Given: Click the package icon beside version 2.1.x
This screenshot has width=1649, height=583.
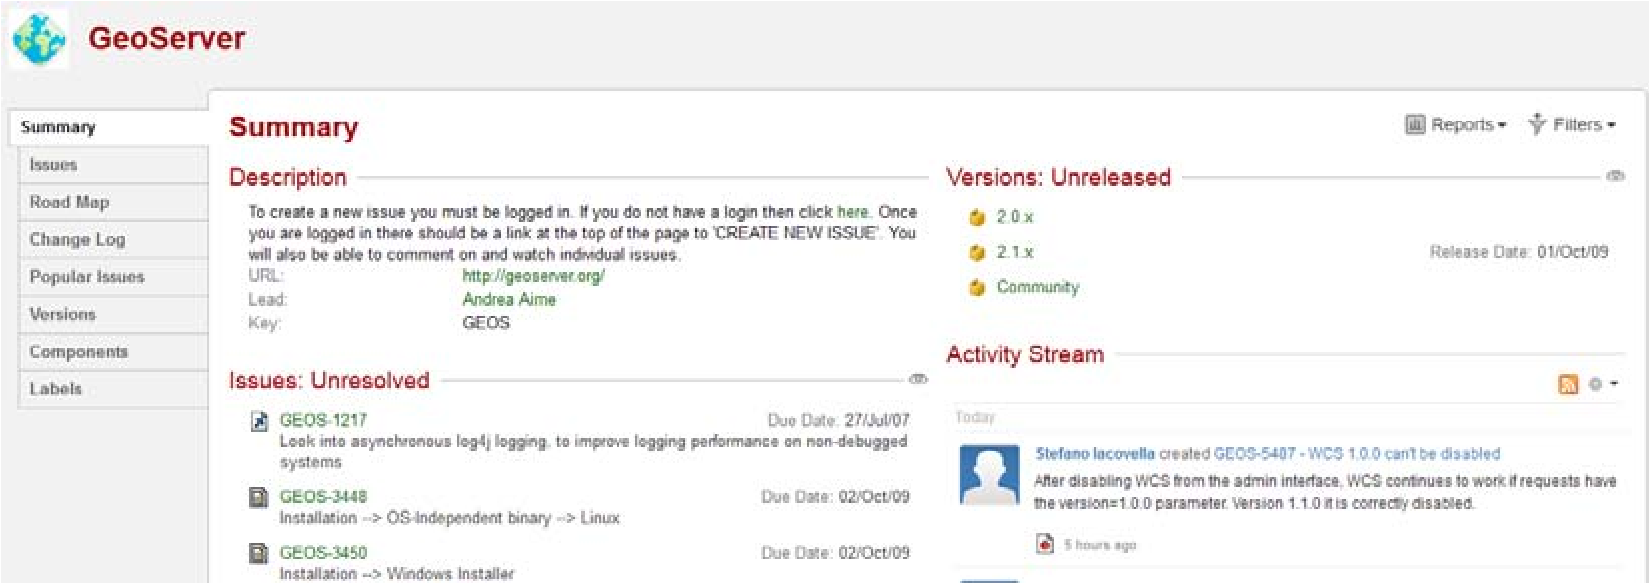Looking at the screenshot, I should pyautogui.click(x=977, y=252).
